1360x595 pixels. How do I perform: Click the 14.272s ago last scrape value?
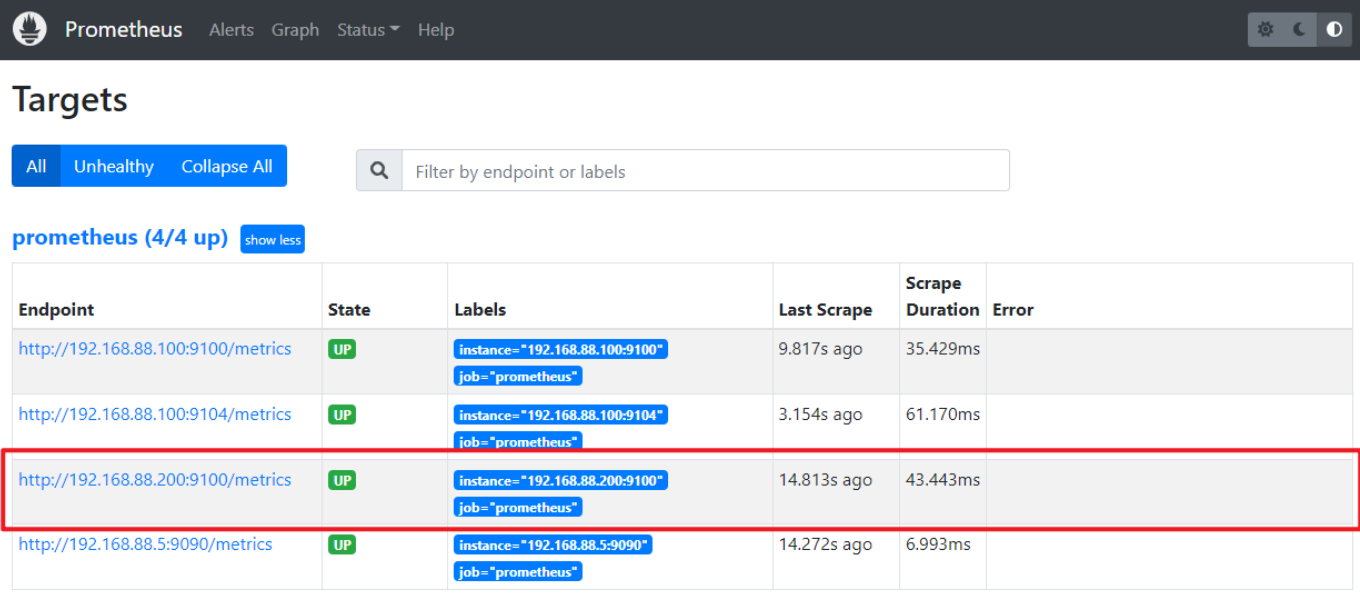(x=825, y=545)
